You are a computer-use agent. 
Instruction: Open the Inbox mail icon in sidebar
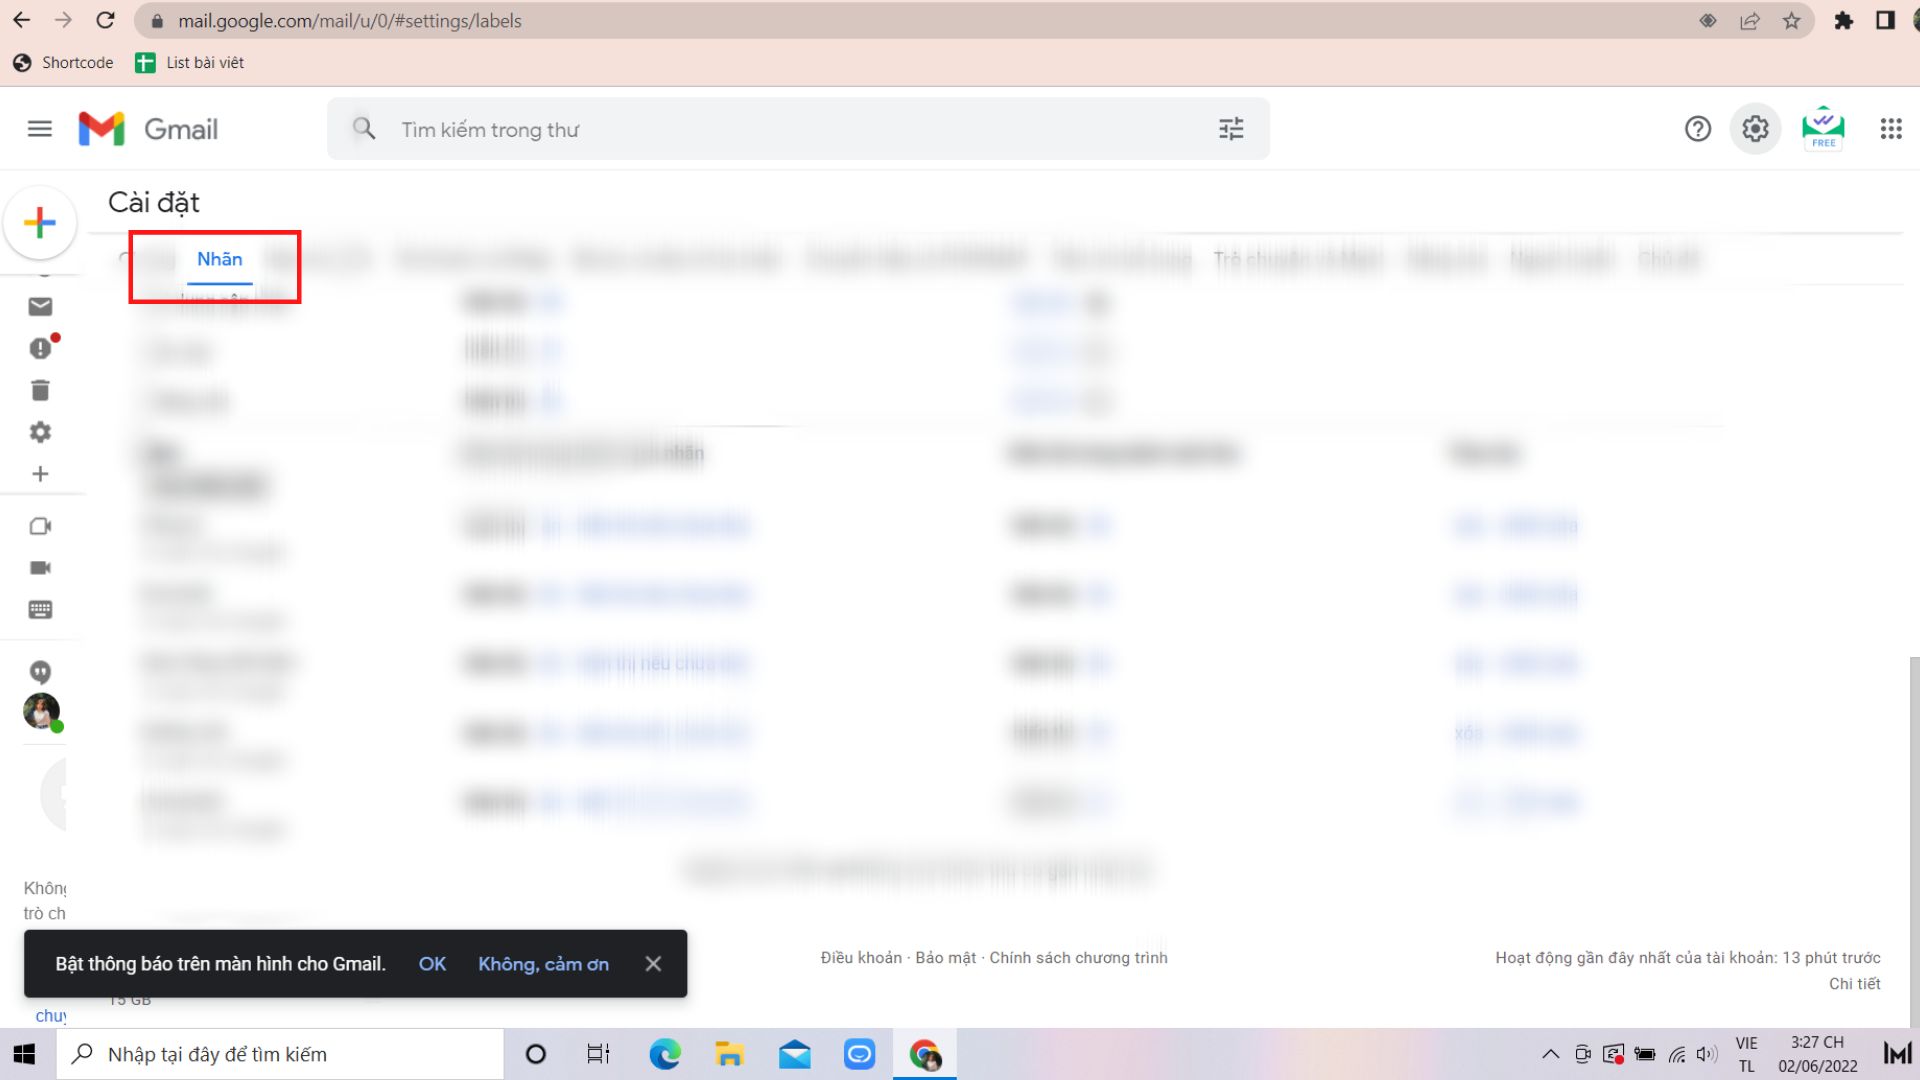tap(40, 307)
